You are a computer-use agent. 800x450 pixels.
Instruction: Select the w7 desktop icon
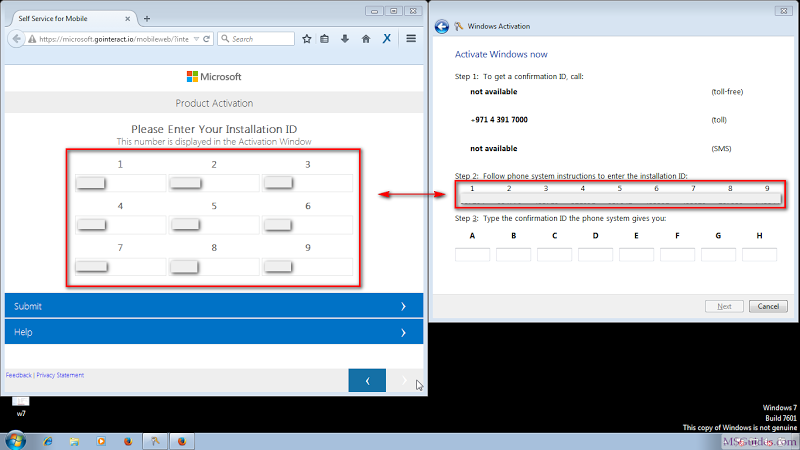tap(20, 407)
